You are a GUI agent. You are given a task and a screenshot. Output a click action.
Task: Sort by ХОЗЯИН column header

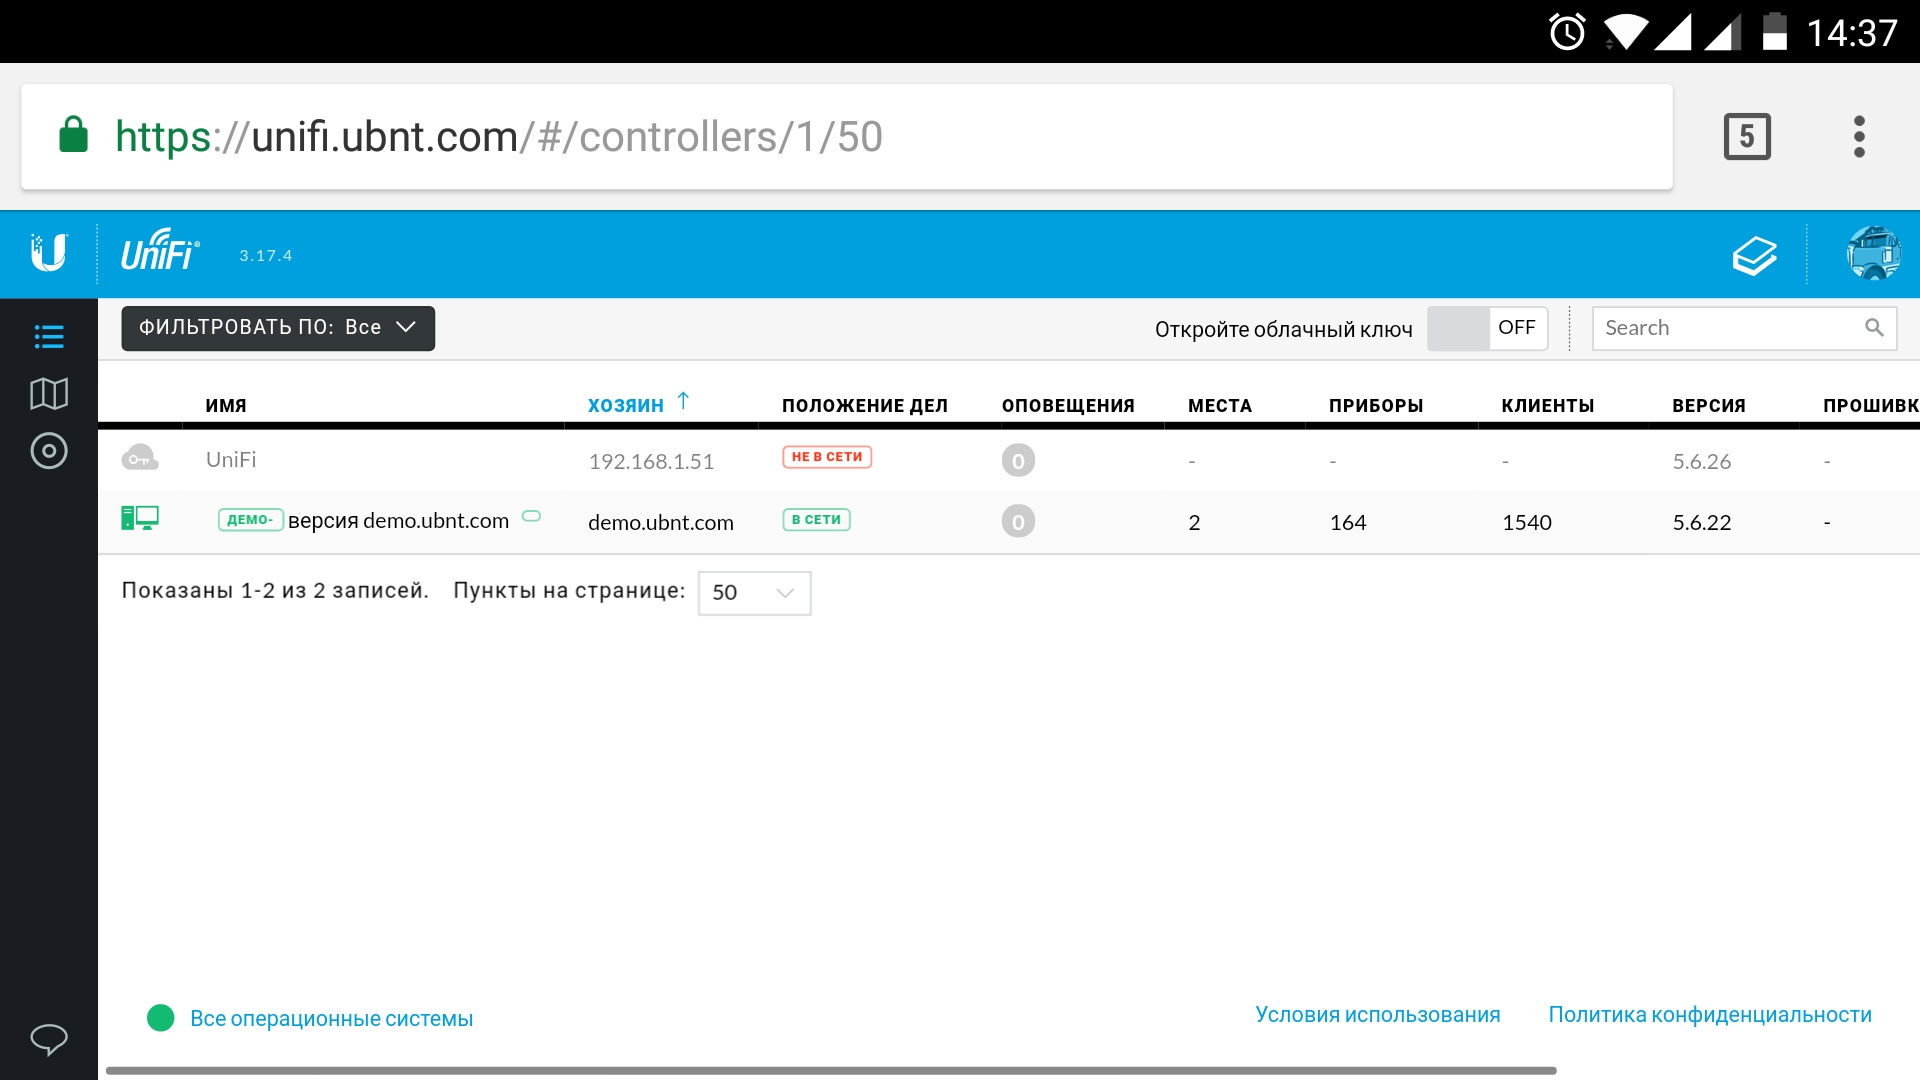click(626, 406)
